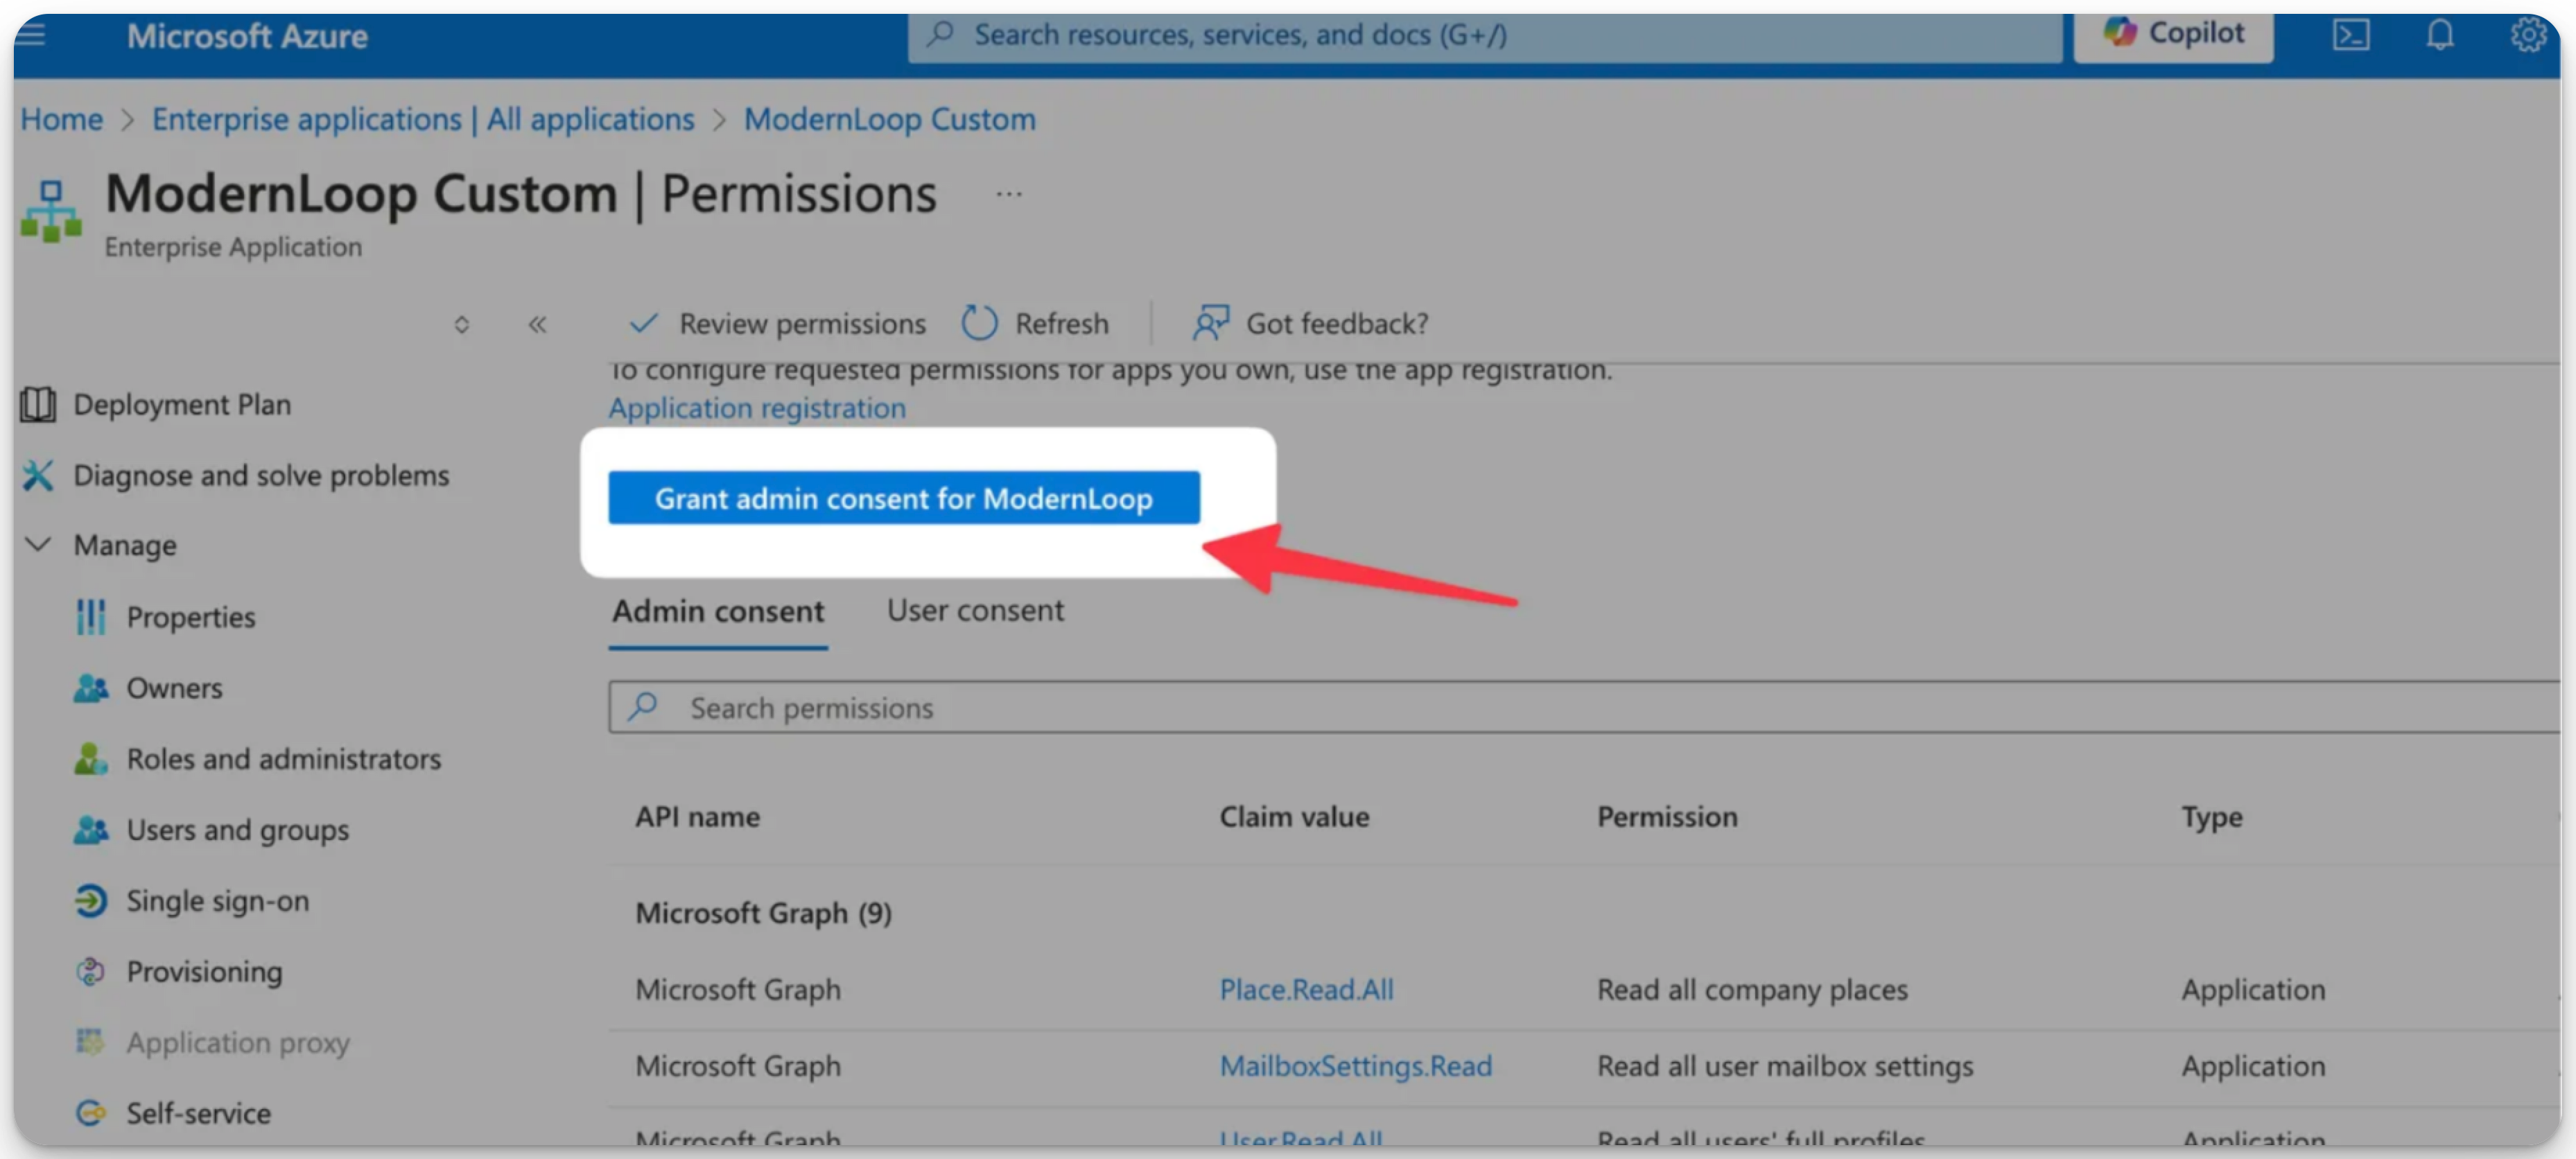Open the Place.Read.All claim value link
Viewport: 2576px width, 1159px height.
tap(1306, 990)
